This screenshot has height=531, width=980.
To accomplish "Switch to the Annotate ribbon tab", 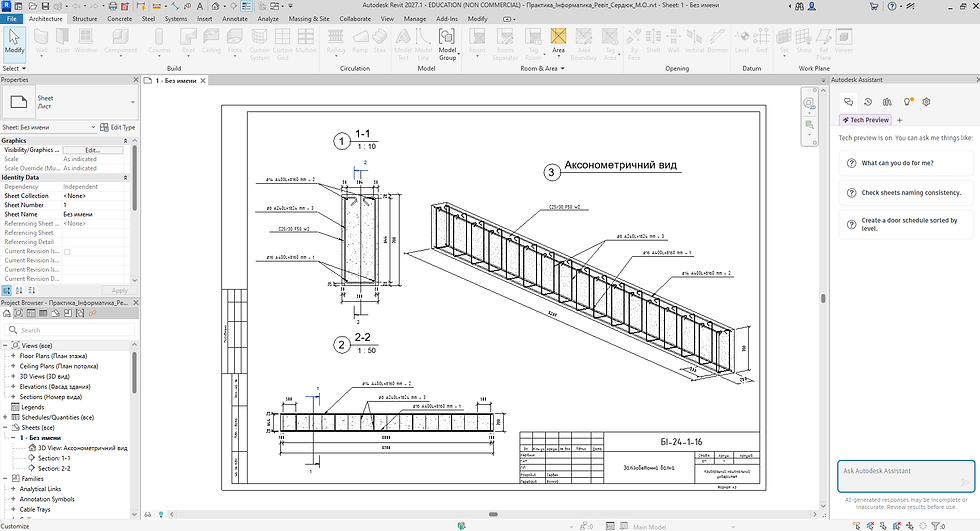I will click(235, 19).
